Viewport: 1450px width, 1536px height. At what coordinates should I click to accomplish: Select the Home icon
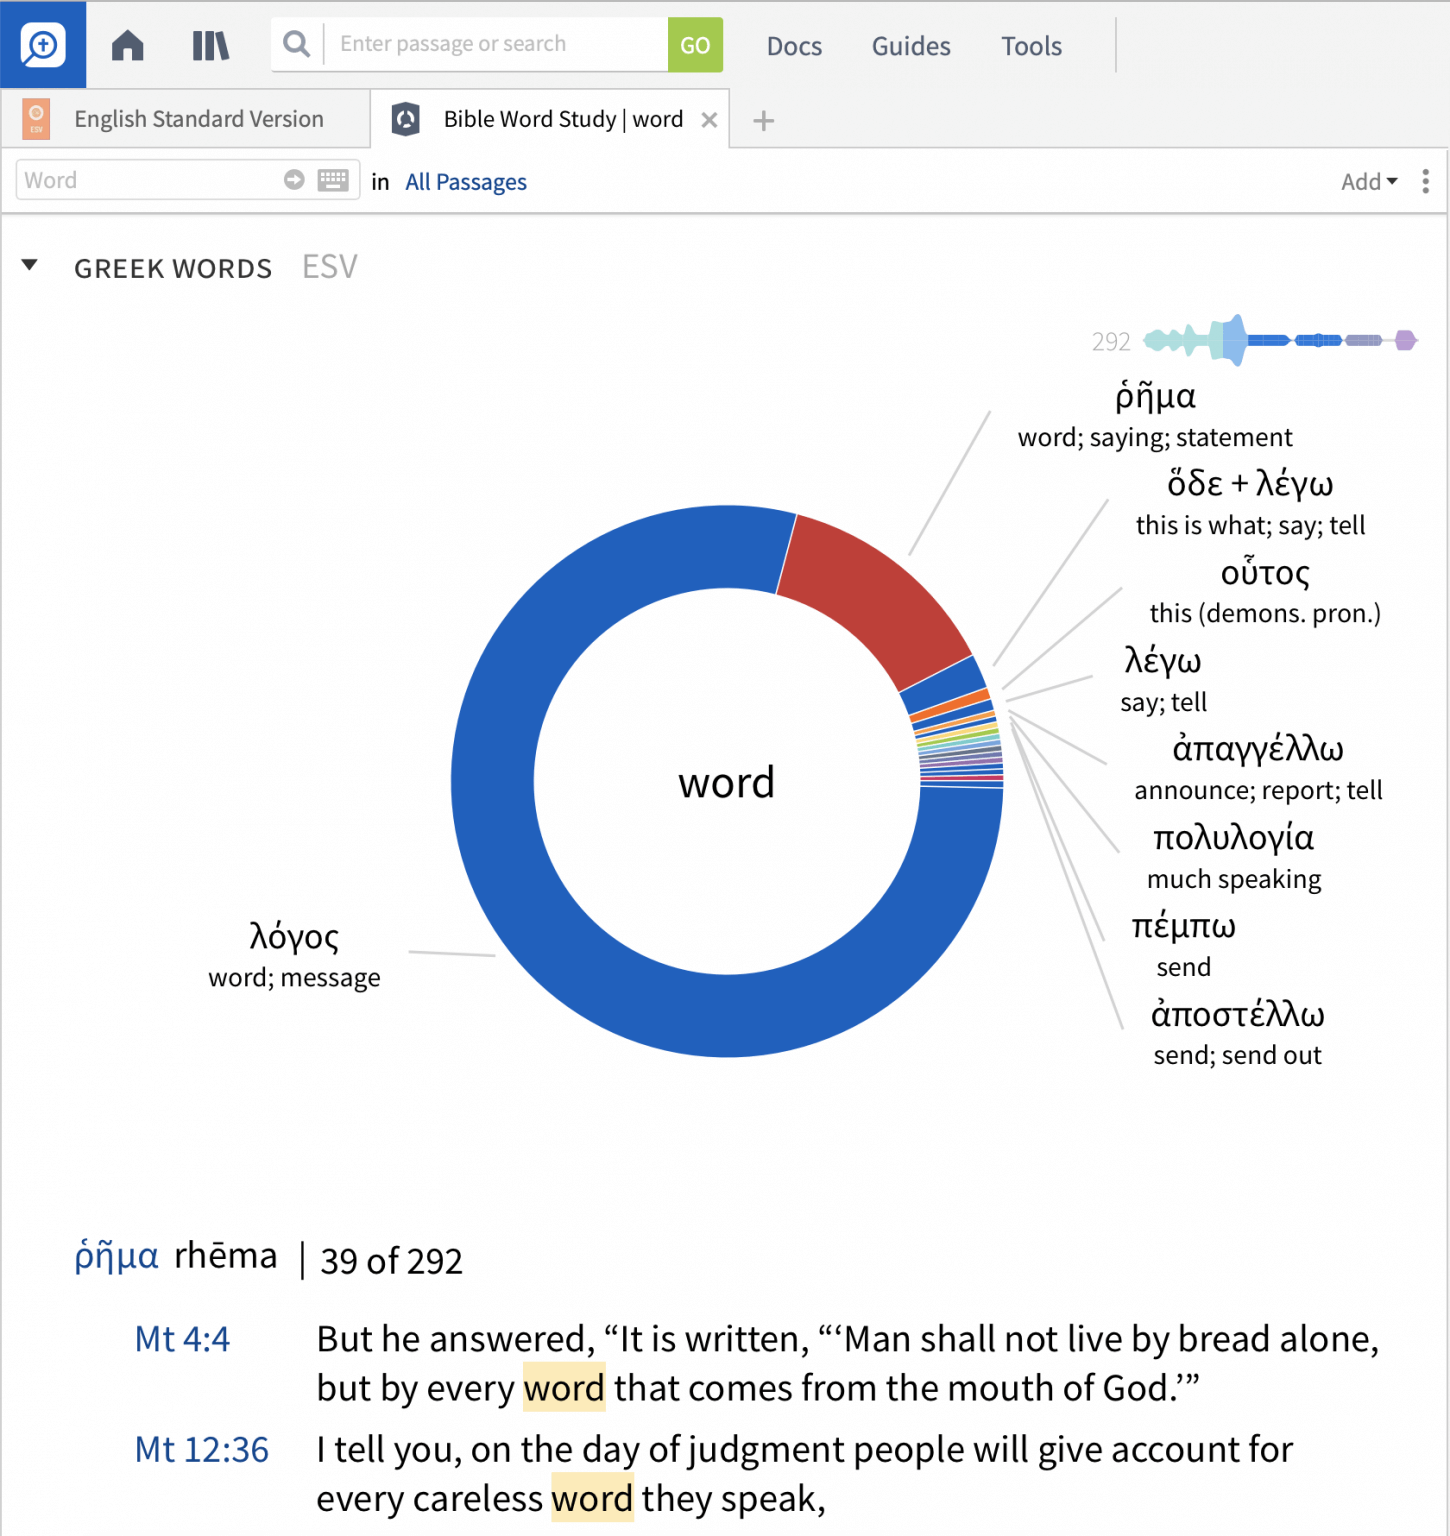click(x=127, y=45)
